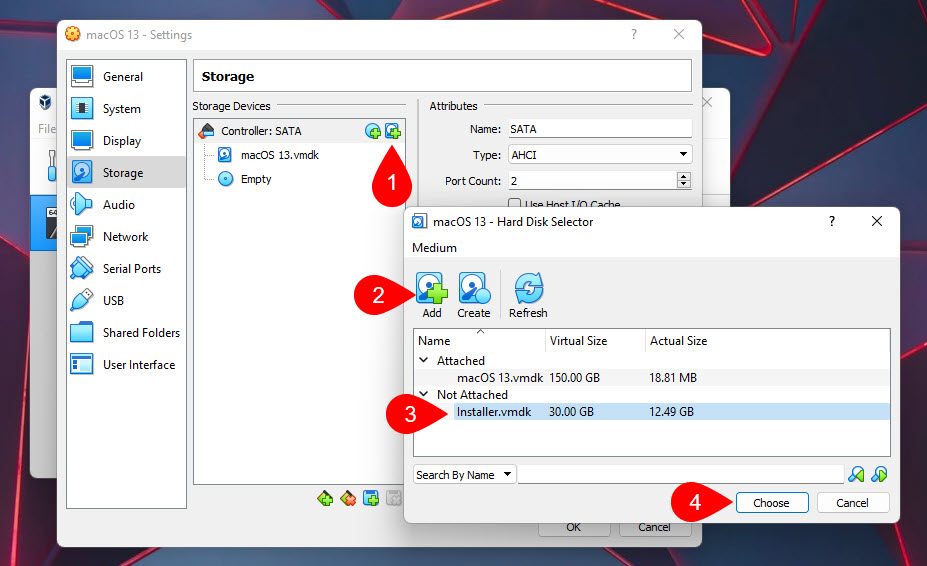Click the remove selected controller icon
Viewport: 927px width, 566px height.
[348, 499]
